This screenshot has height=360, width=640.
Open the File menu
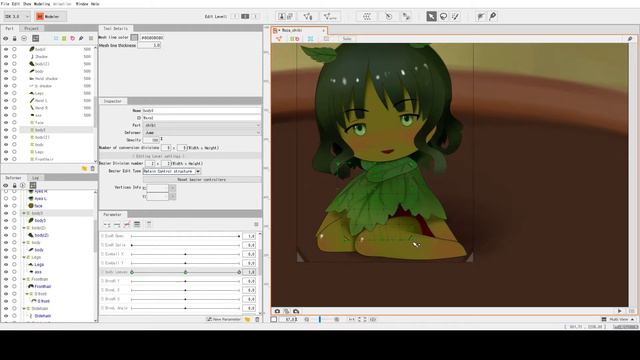coord(5,4)
